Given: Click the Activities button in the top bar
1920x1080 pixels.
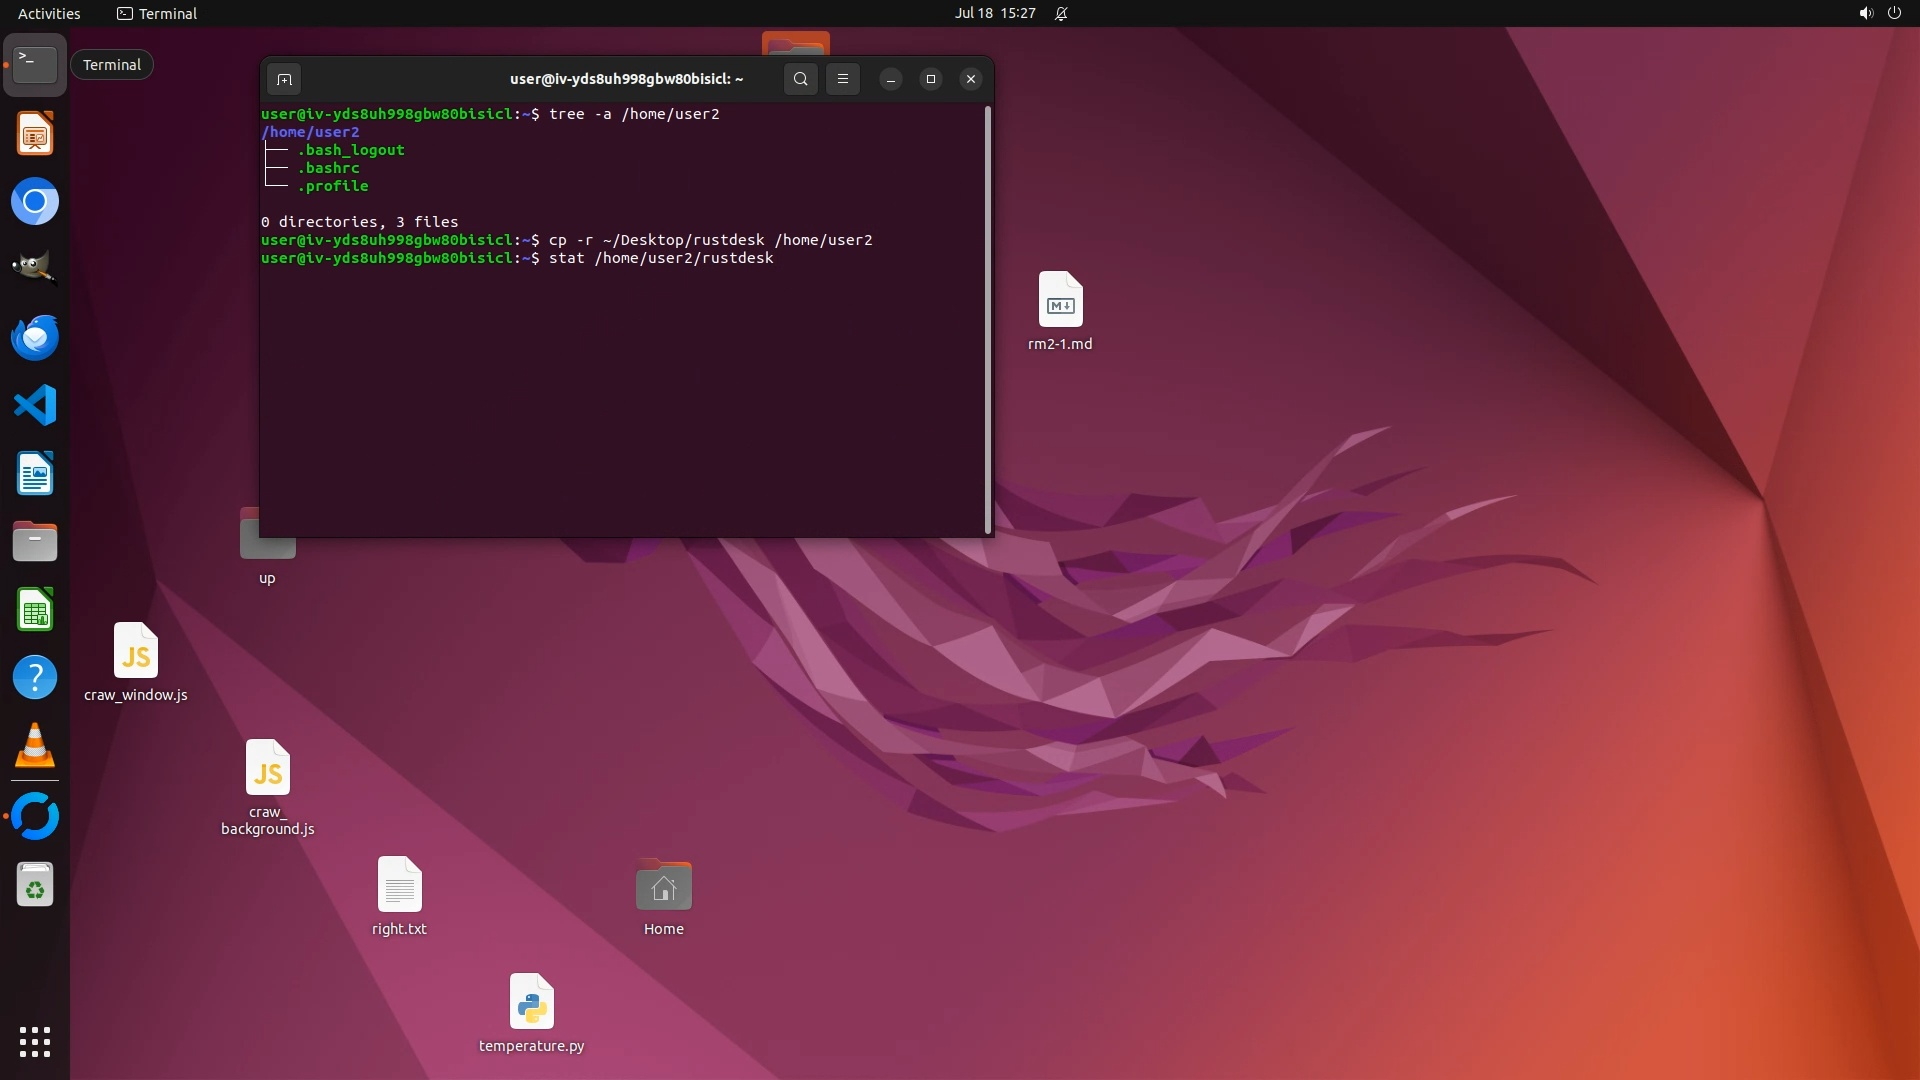Looking at the screenshot, I should (x=49, y=13).
